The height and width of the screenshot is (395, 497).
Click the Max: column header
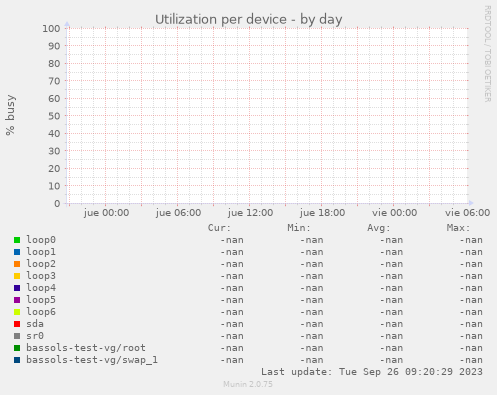pyautogui.click(x=458, y=228)
